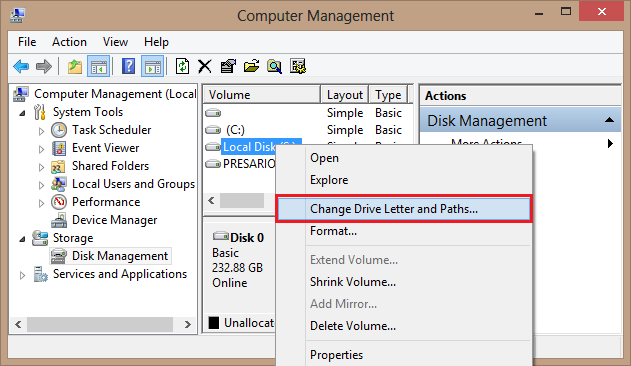Expand the Event Viewer node
The width and height of the screenshot is (631, 366).
(41, 149)
